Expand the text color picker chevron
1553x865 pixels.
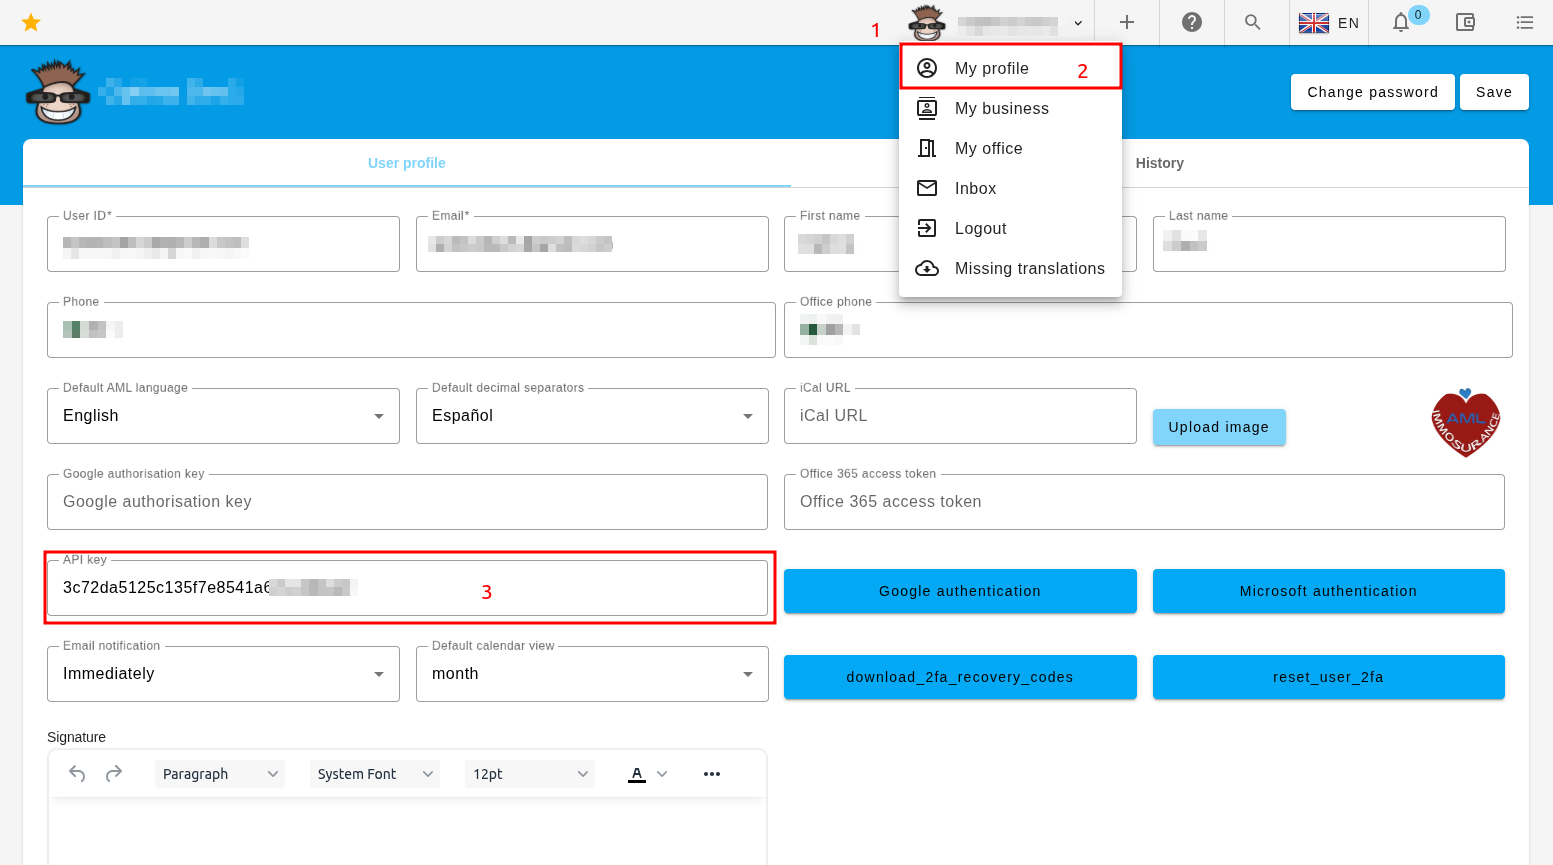tap(662, 774)
